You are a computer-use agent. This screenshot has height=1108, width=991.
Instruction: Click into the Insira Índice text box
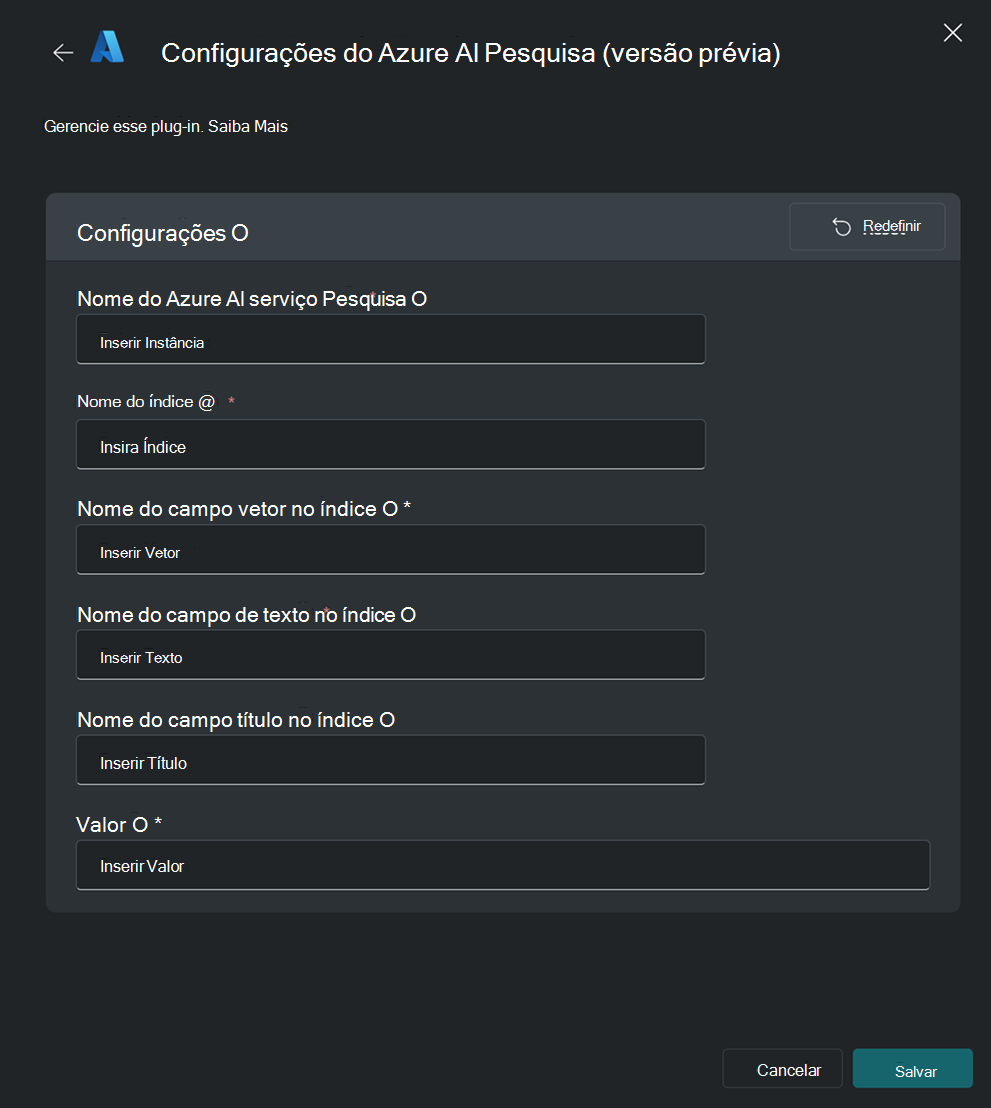click(391, 444)
